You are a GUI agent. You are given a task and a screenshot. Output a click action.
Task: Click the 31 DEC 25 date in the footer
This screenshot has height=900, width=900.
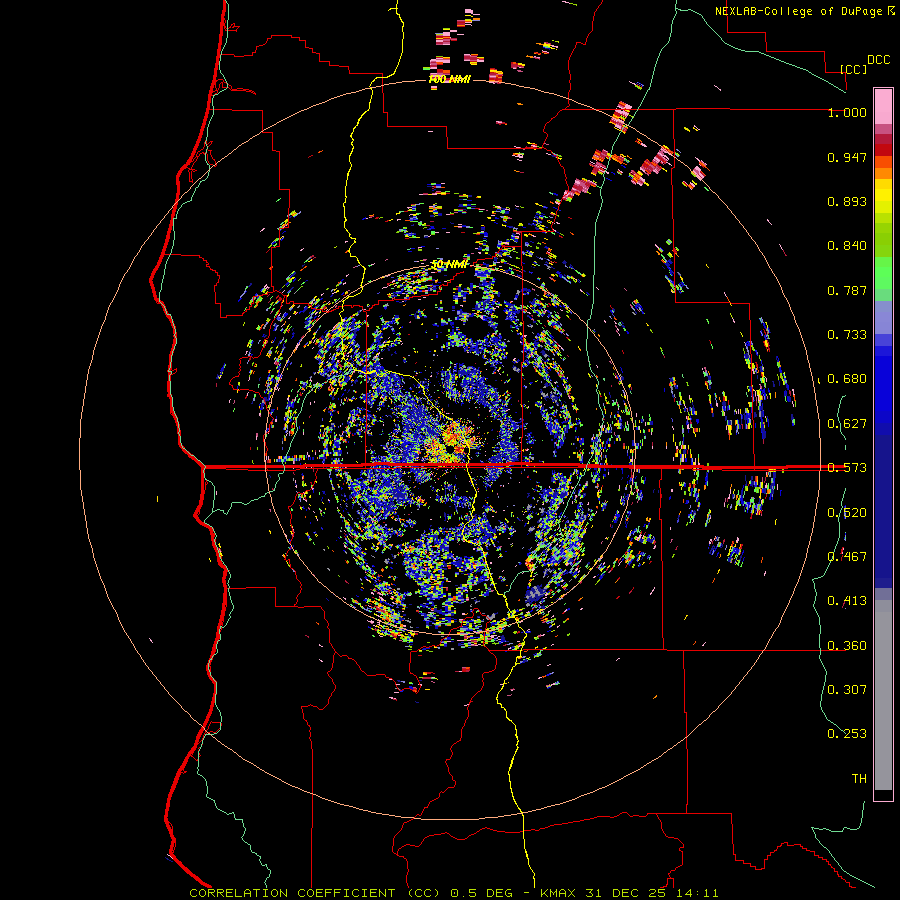coord(629,893)
